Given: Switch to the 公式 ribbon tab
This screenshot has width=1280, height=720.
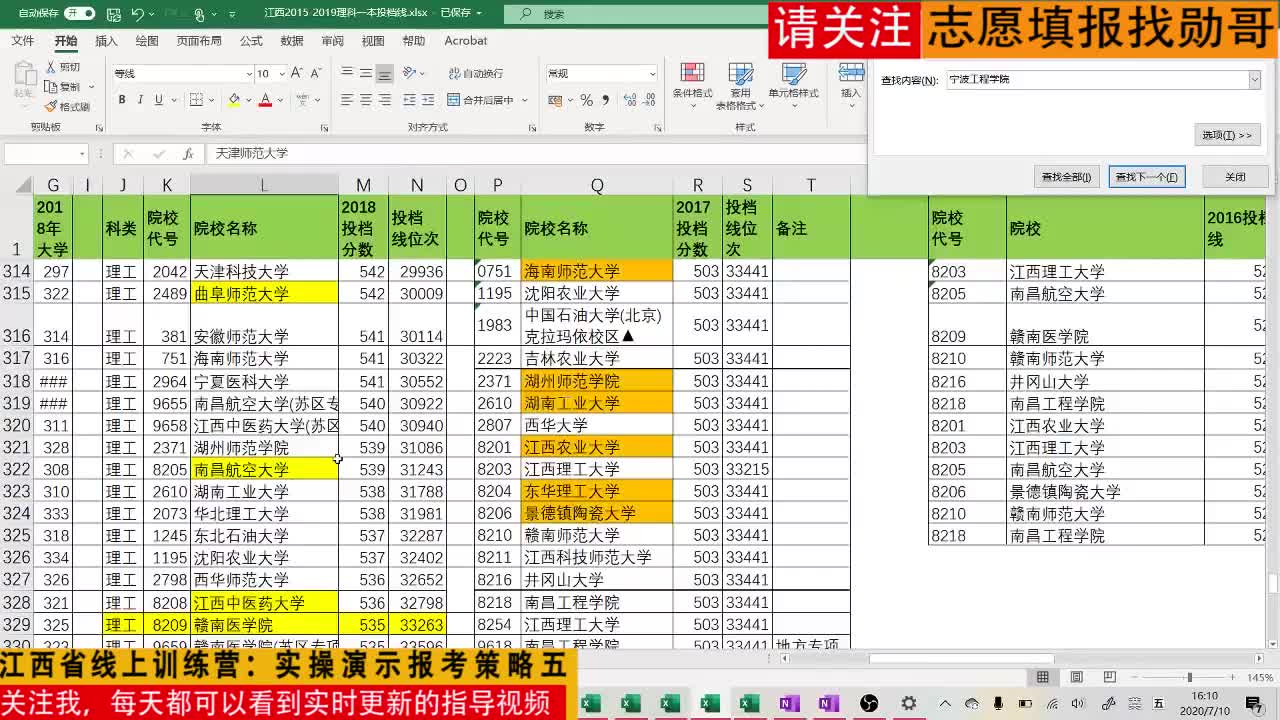Looking at the screenshot, I should pos(251,41).
